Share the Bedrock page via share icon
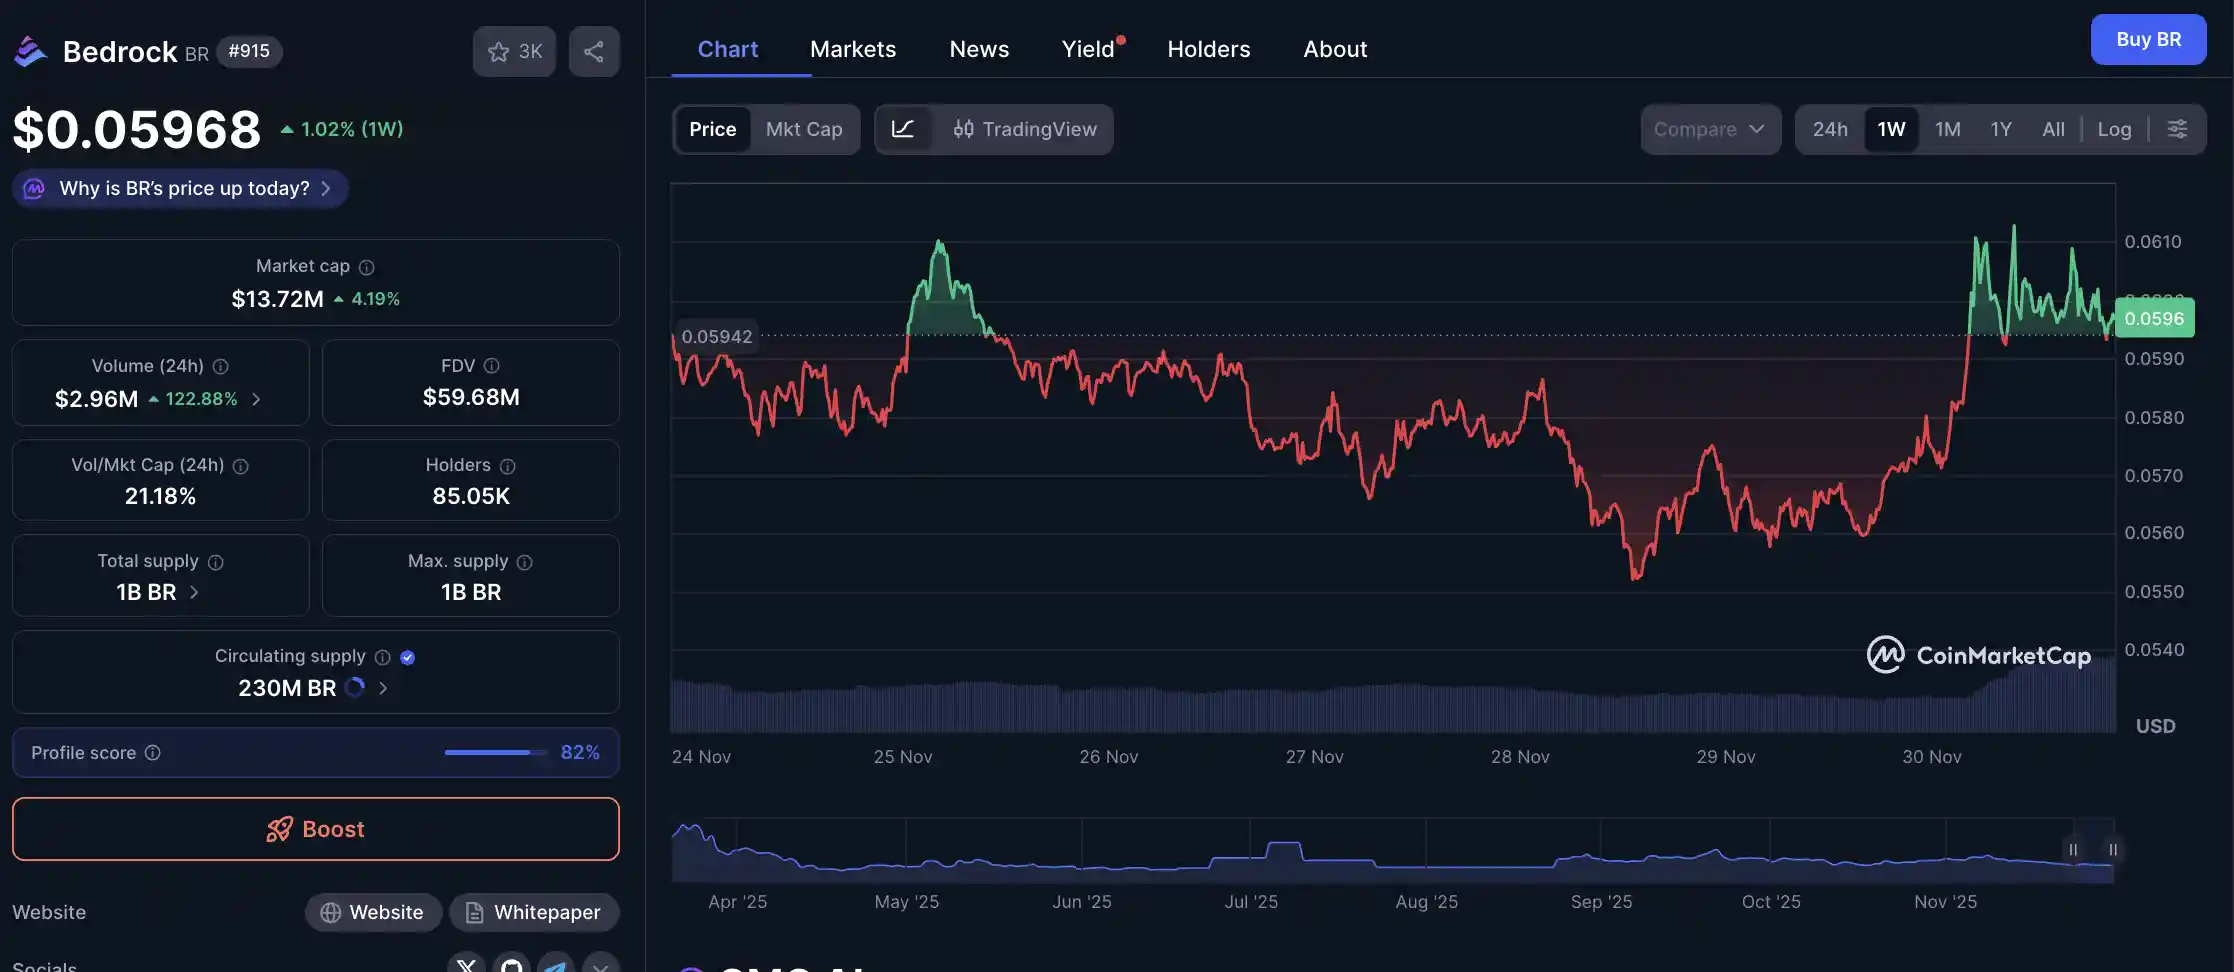2234x972 pixels. coord(594,51)
